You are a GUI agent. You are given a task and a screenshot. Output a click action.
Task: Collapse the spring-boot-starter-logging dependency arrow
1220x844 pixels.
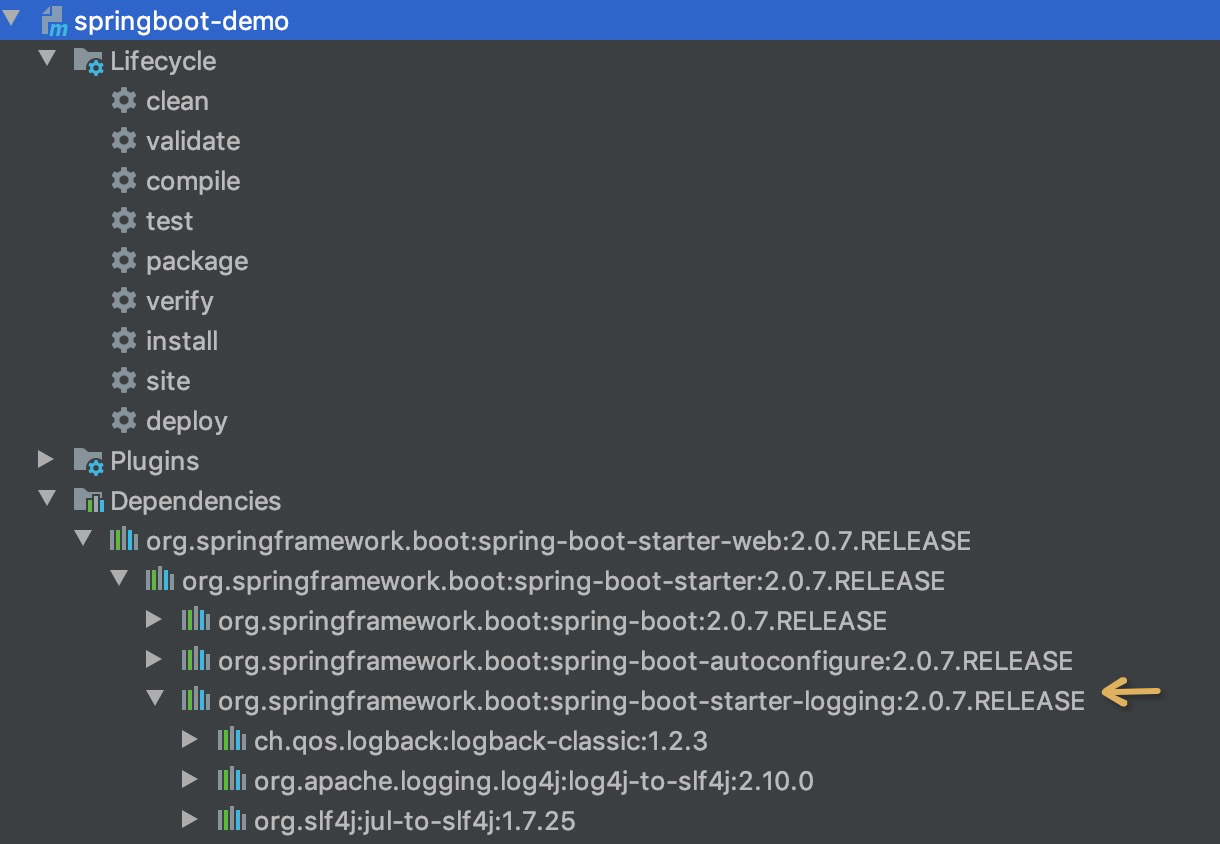tap(154, 699)
